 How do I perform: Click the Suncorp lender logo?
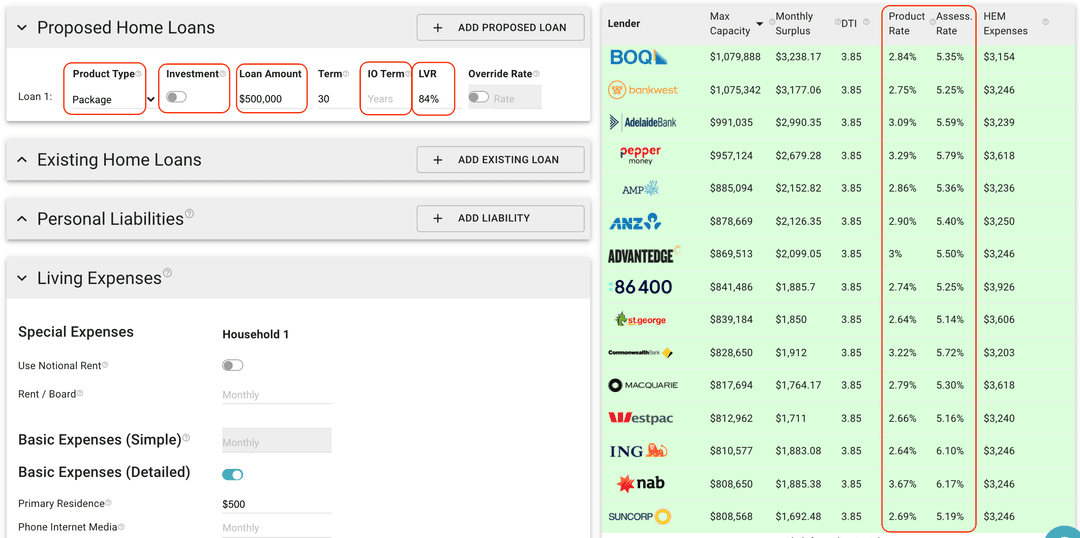click(640, 516)
